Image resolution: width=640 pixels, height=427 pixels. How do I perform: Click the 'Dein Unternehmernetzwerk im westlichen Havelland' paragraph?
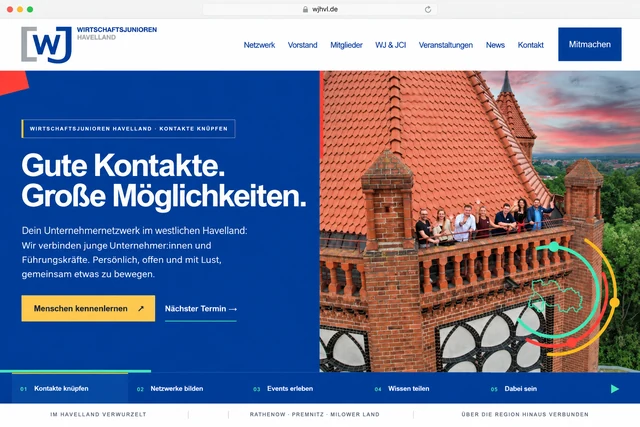(x=135, y=252)
